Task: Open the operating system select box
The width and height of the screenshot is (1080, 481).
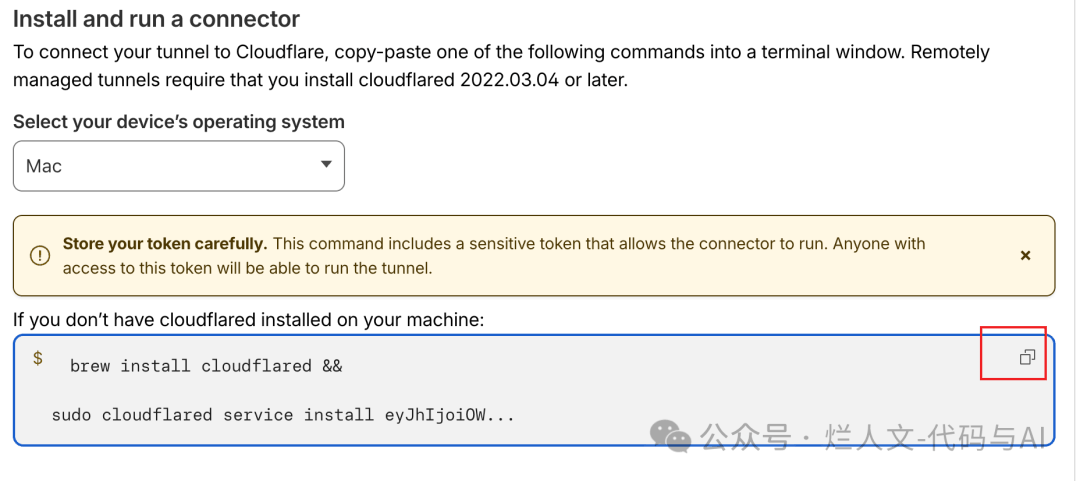Action: pos(178,166)
